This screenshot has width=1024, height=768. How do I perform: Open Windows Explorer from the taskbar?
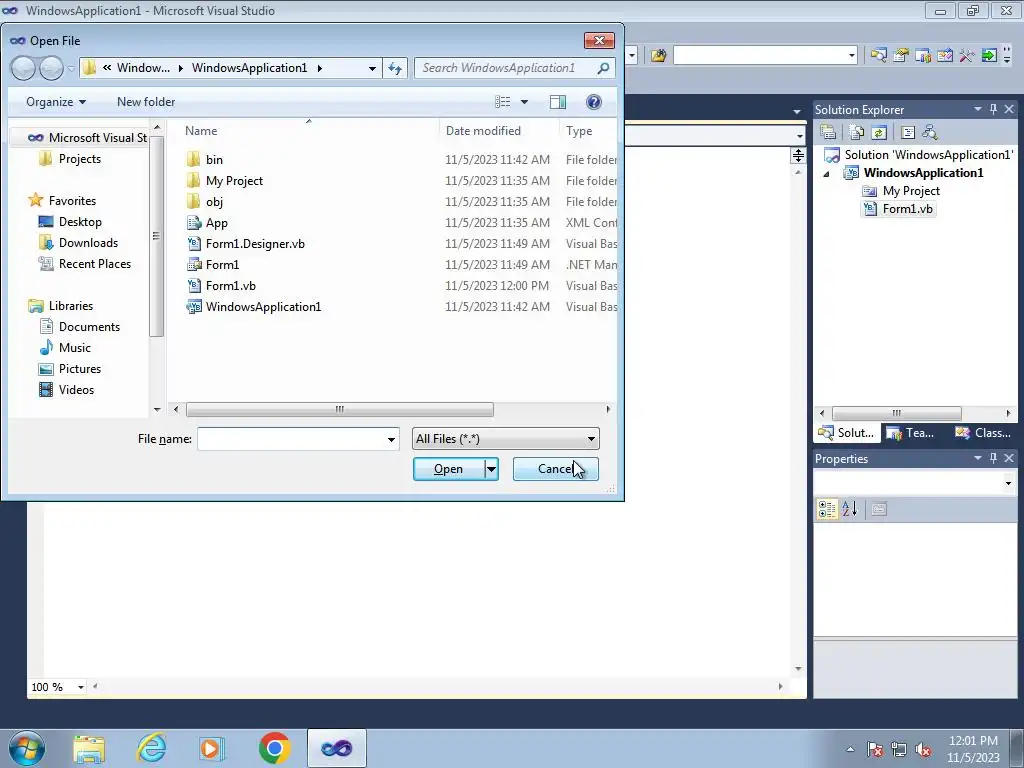[89, 748]
